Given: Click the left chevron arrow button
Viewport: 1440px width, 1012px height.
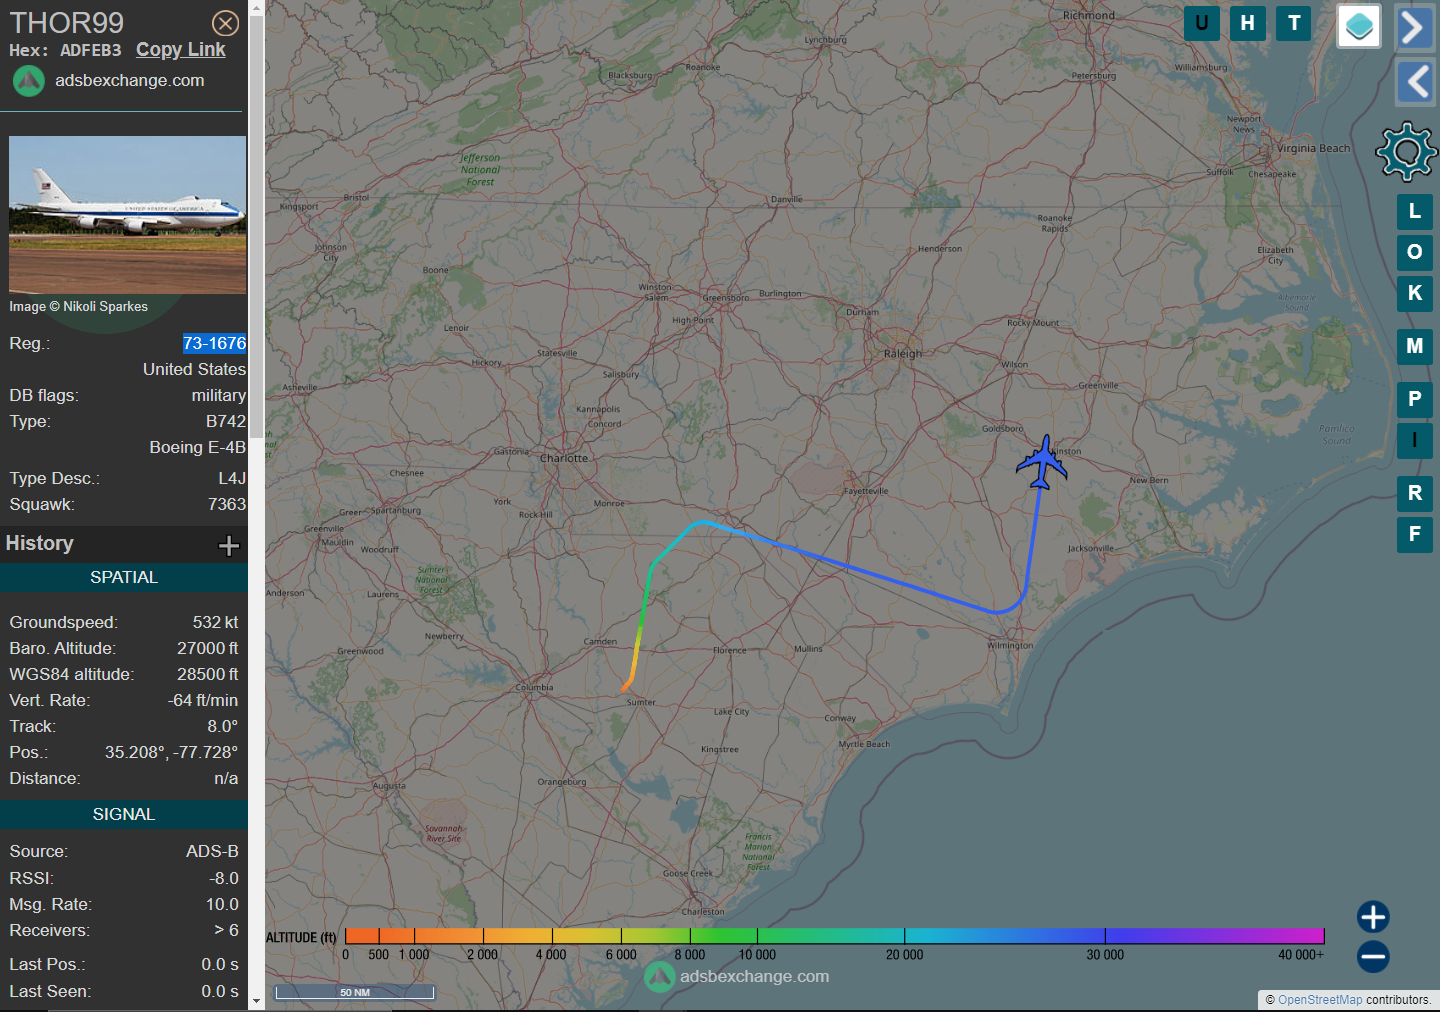Looking at the screenshot, I should 1415,82.
